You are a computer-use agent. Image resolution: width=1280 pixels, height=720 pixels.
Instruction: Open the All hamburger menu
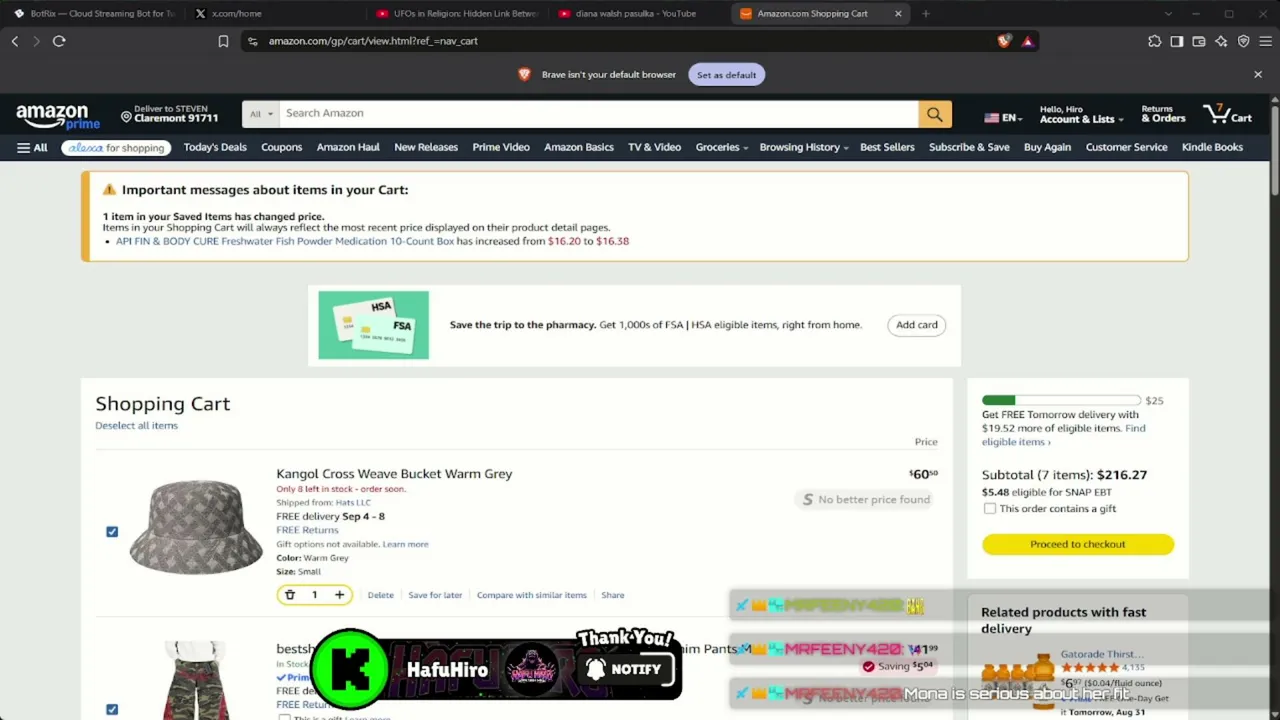pyautogui.click(x=32, y=148)
